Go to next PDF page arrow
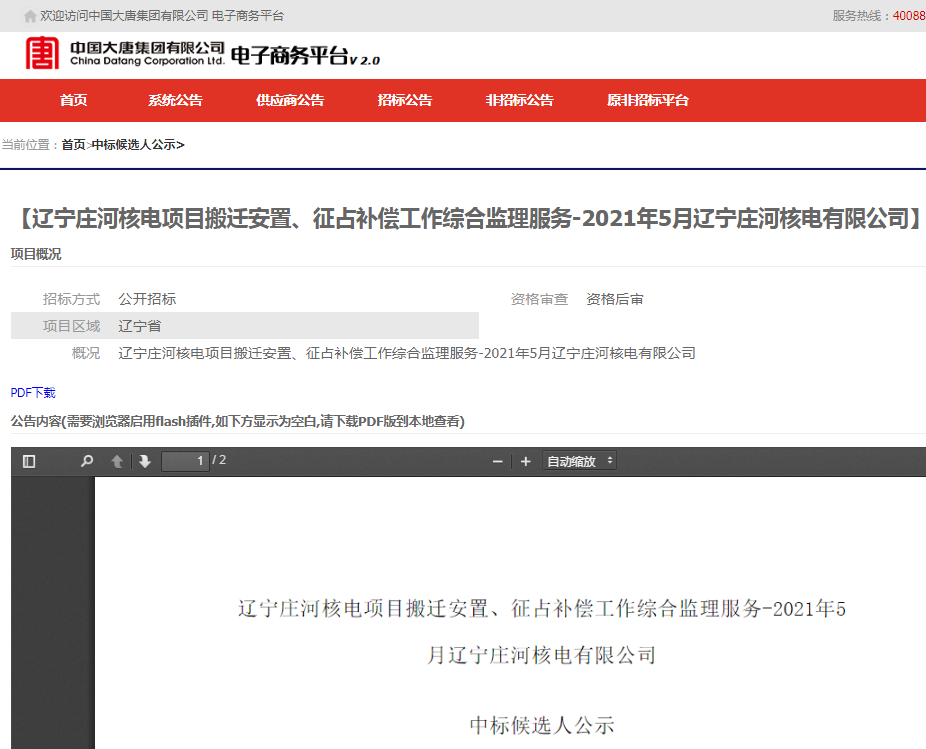The width and height of the screenshot is (926, 749). coord(145,461)
